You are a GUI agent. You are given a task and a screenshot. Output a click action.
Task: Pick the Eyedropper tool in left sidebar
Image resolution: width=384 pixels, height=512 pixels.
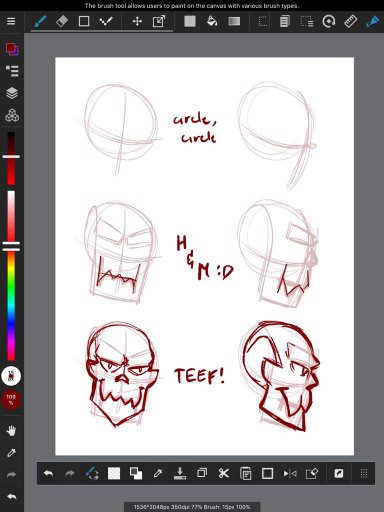(11, 453)
